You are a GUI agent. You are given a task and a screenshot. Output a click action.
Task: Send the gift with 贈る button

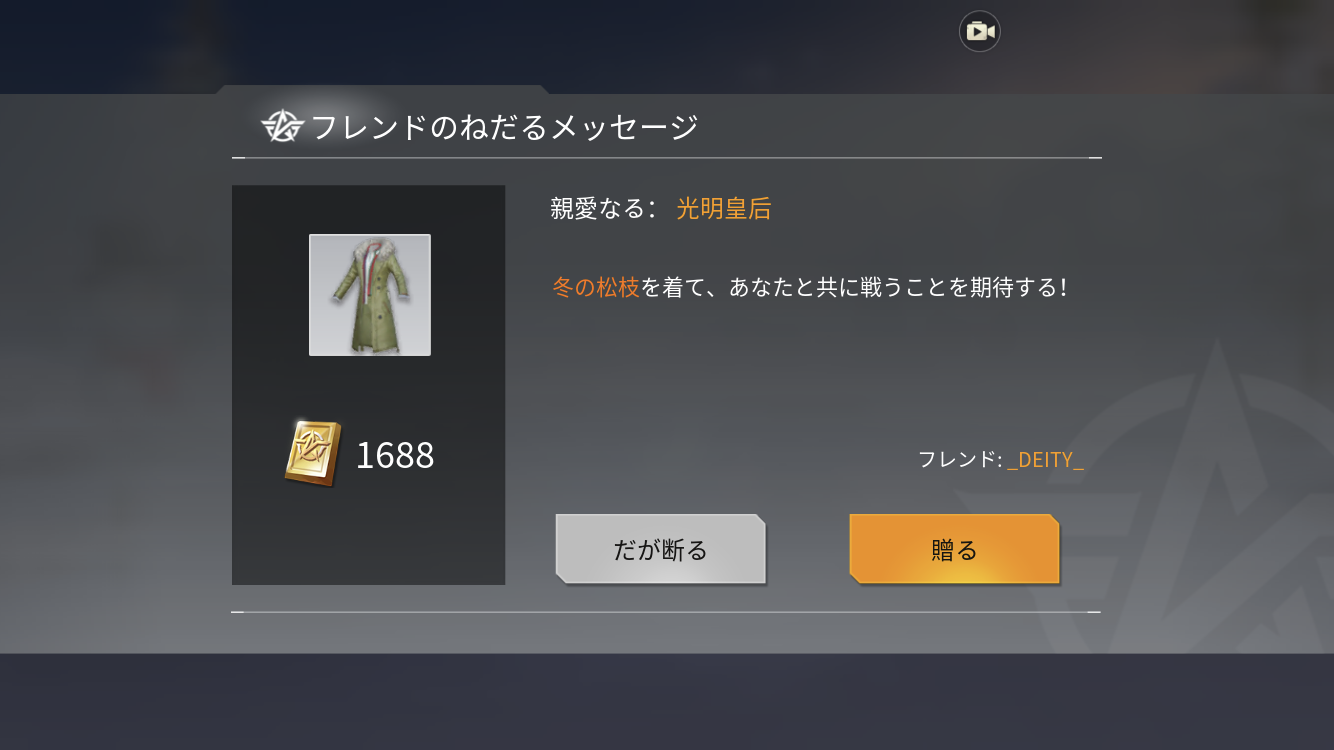click(954, 549)
